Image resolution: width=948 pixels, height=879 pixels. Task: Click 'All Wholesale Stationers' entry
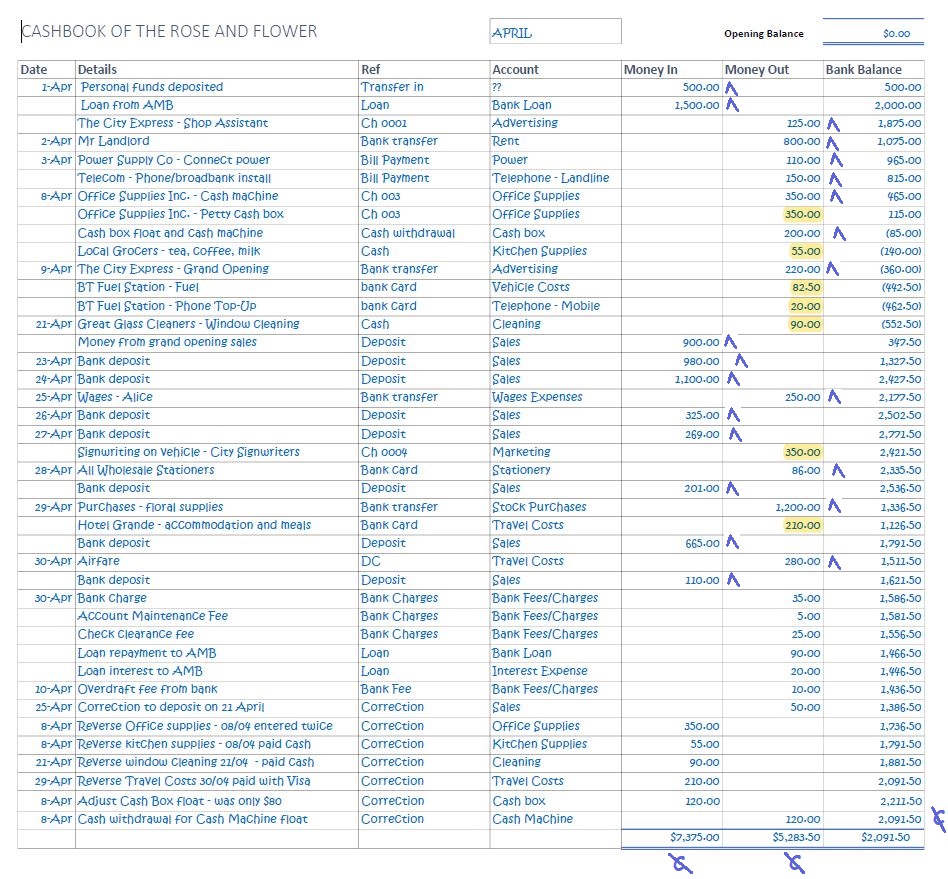coord(146,470)
